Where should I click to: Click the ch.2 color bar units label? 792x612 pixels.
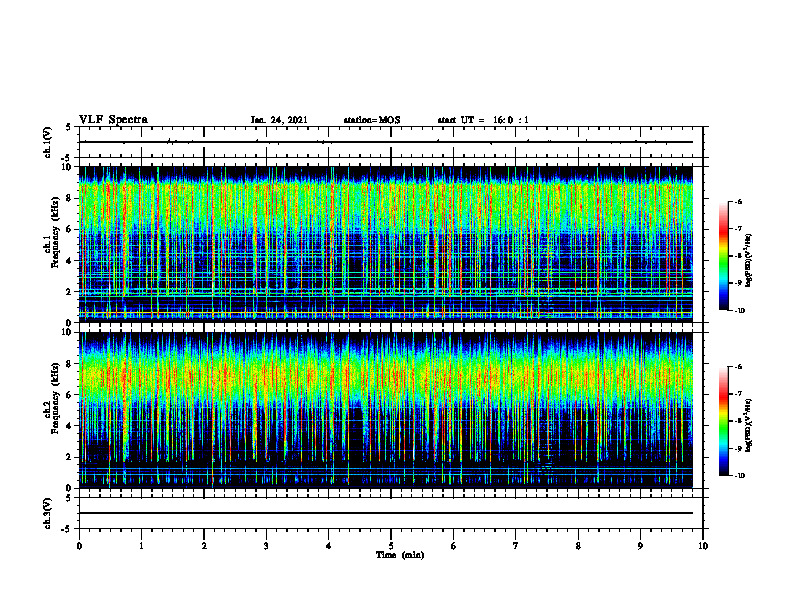point(749,425)
